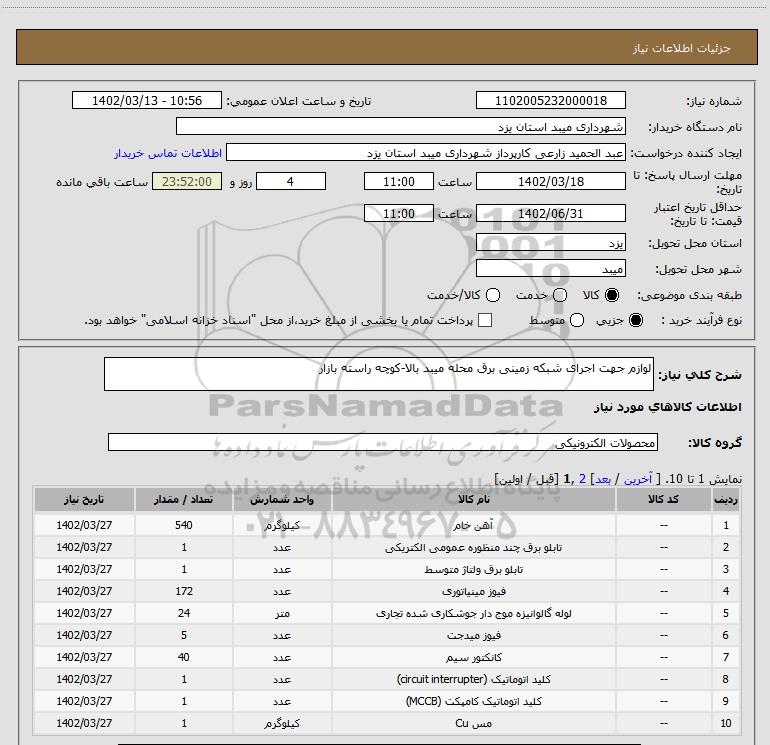This screenshot has height=745, width=770.
Task: Select the circuit interrupter item
Action: coord(386,679)
